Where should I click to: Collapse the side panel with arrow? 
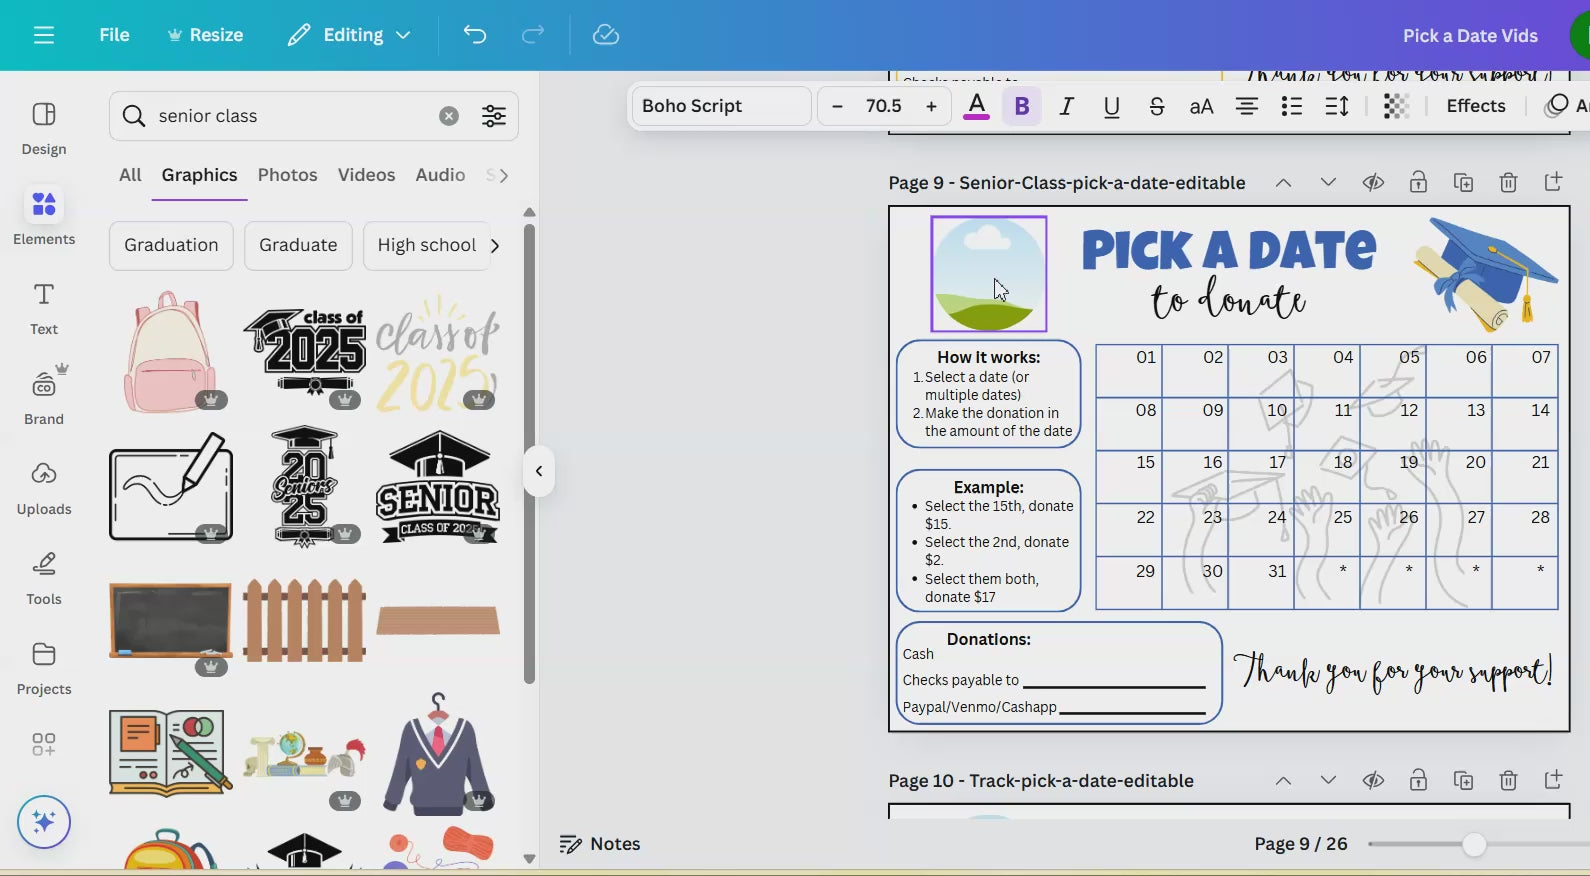click(x=539, y=471)
